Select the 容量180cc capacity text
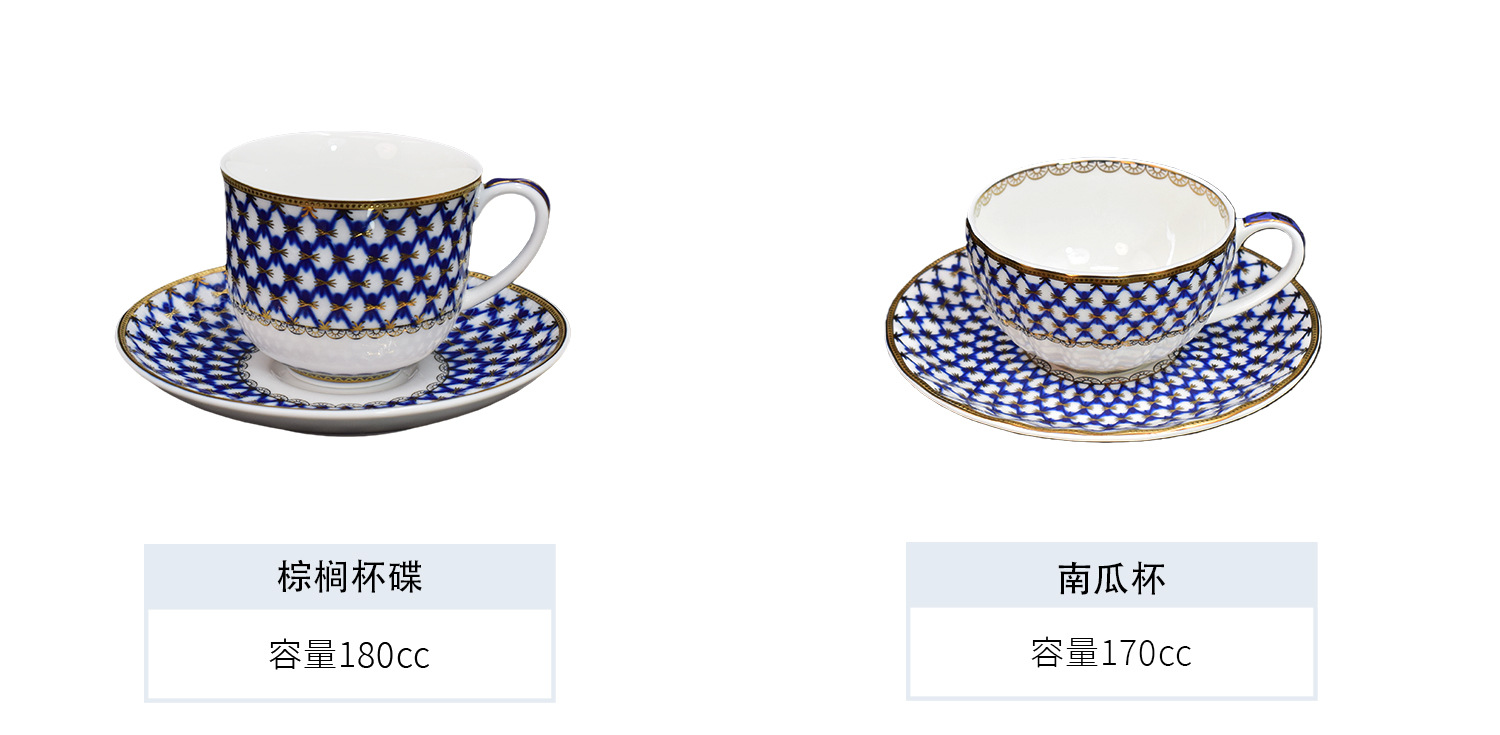Screen dimensions: 1500x735 click(x=349, y=655)
